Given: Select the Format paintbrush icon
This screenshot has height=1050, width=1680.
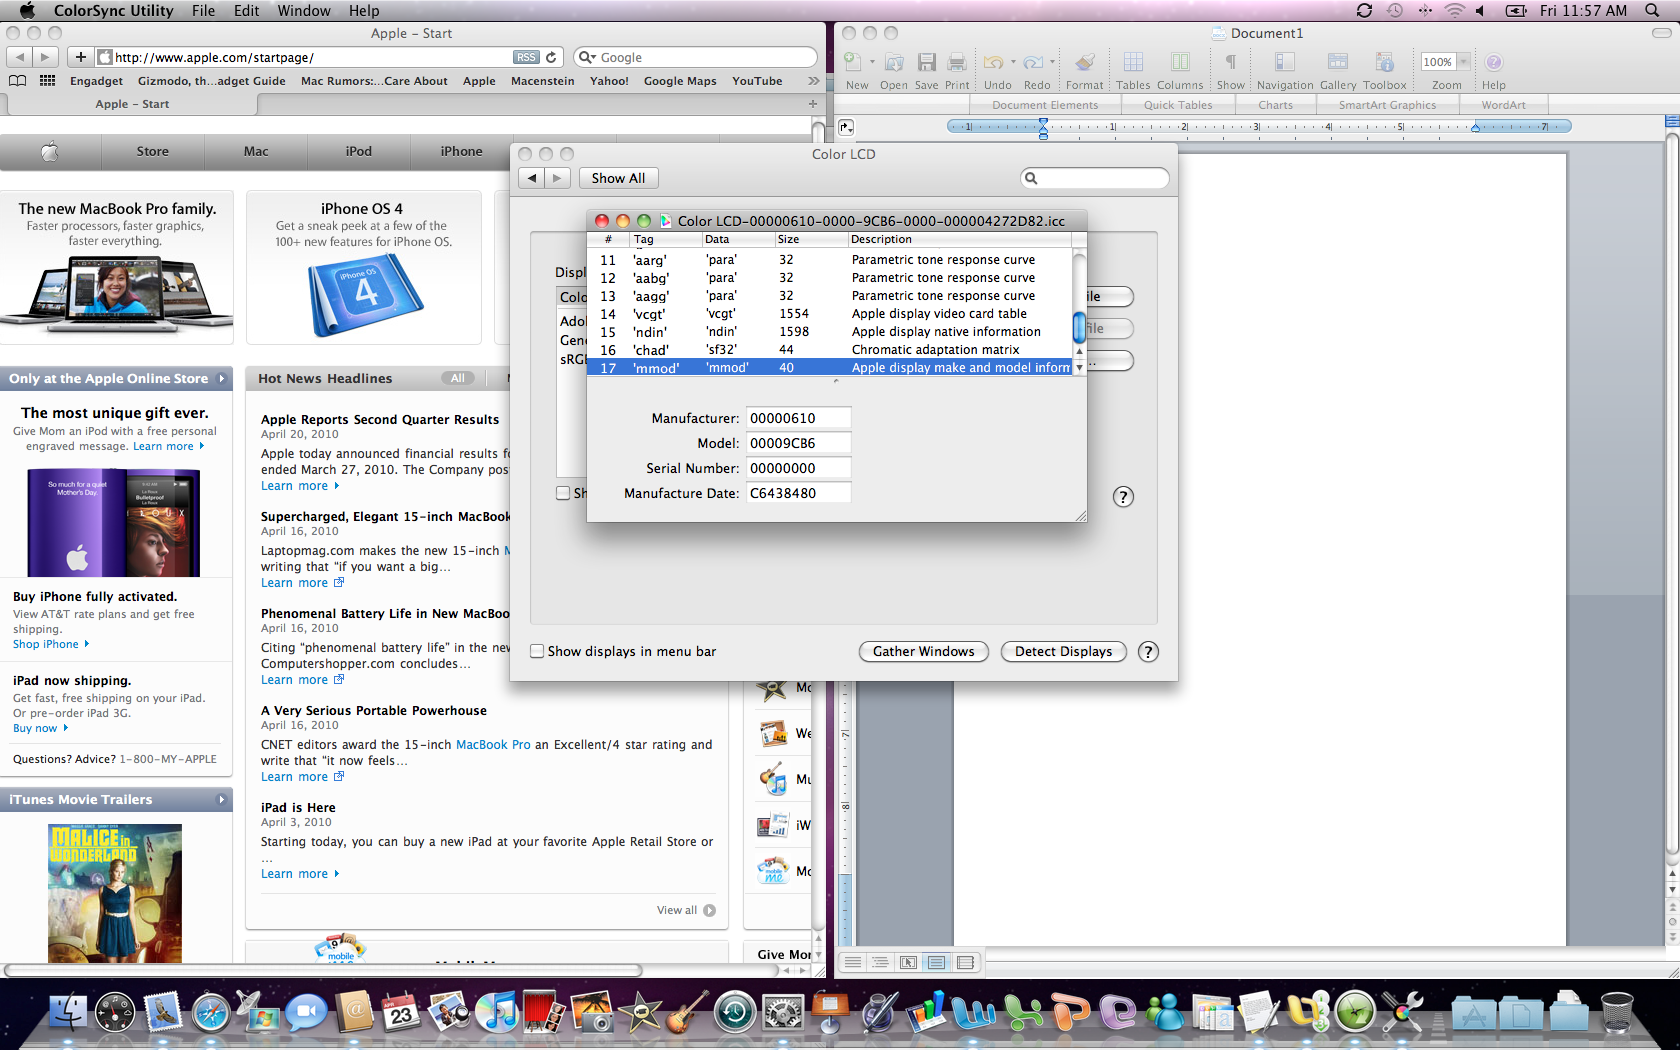Looking at the screenshot, I should point(1085,62).
